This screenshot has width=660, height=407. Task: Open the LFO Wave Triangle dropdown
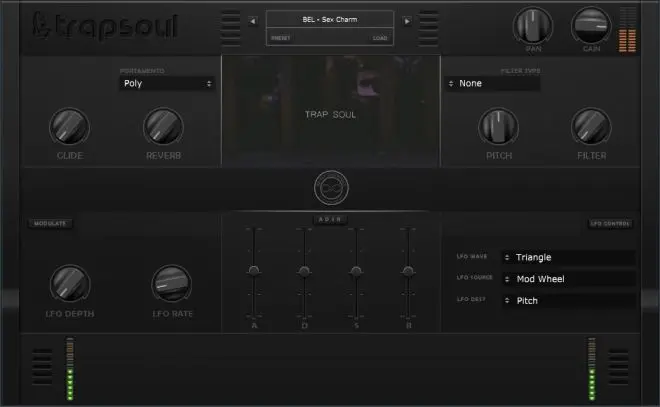point(569,257)
